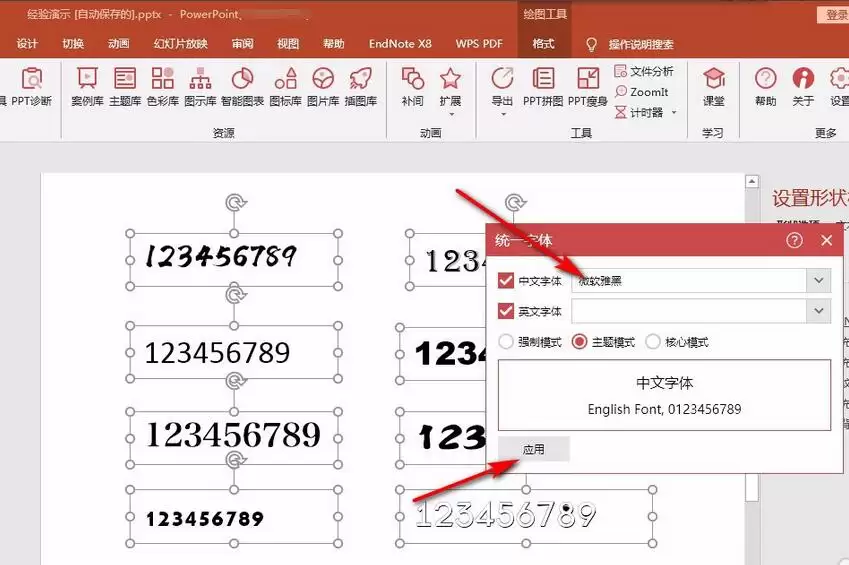Open the 图示库 diagram library
The image size is (849, 565).
tap(200, 86)
